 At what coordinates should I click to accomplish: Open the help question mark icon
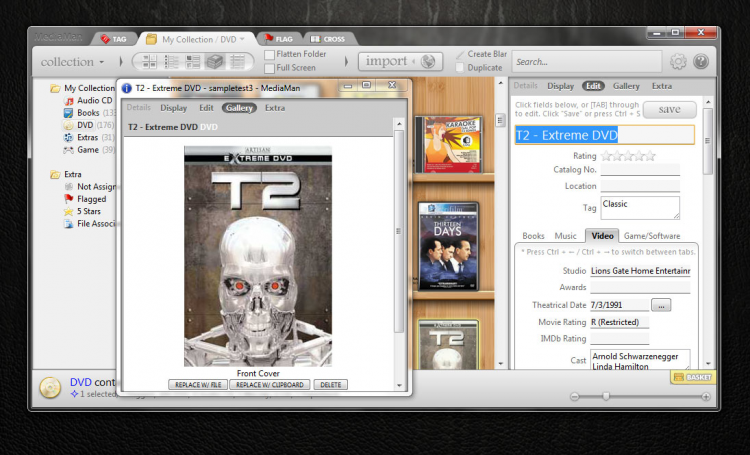click(701, 61)
